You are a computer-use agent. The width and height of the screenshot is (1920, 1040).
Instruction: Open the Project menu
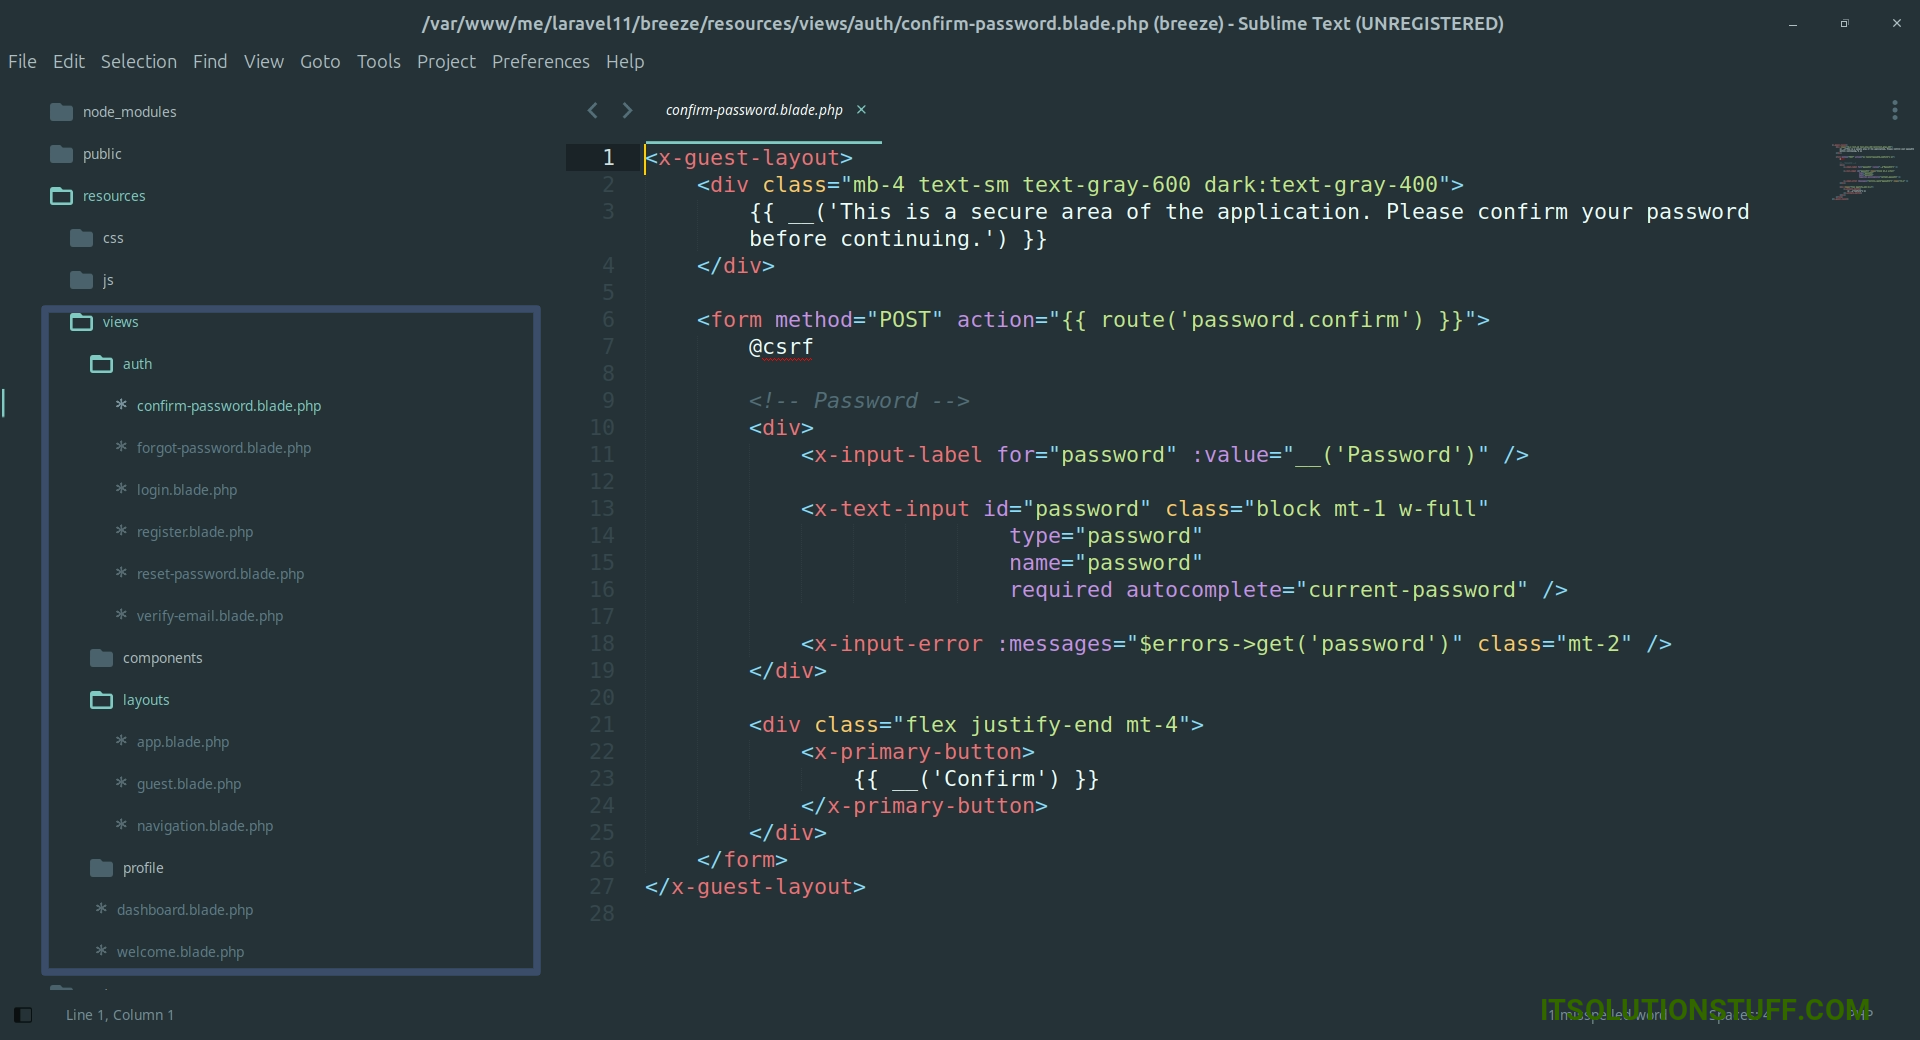pos(446,62)
